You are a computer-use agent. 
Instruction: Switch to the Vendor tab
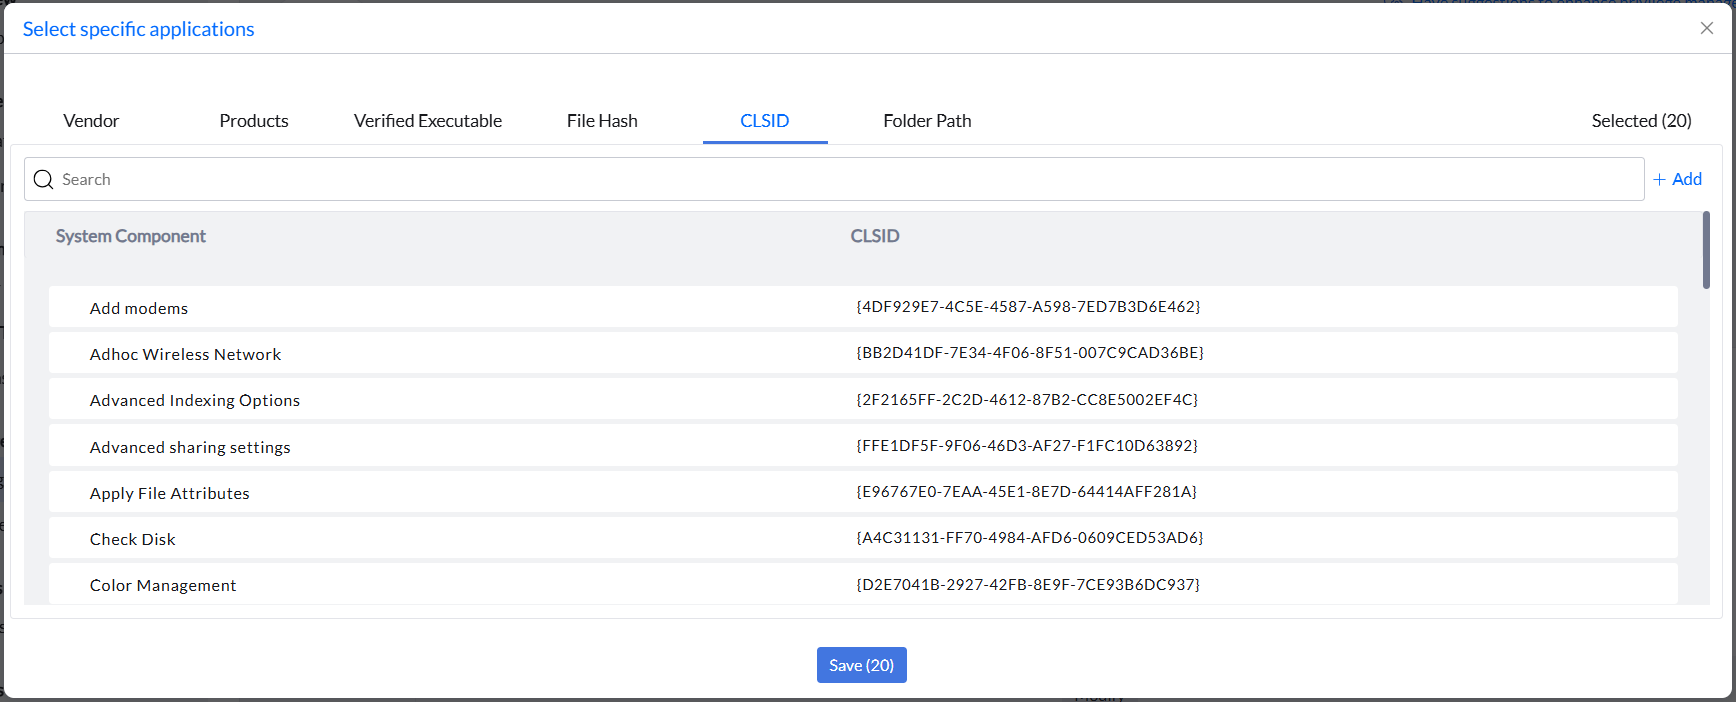(91, 121)
